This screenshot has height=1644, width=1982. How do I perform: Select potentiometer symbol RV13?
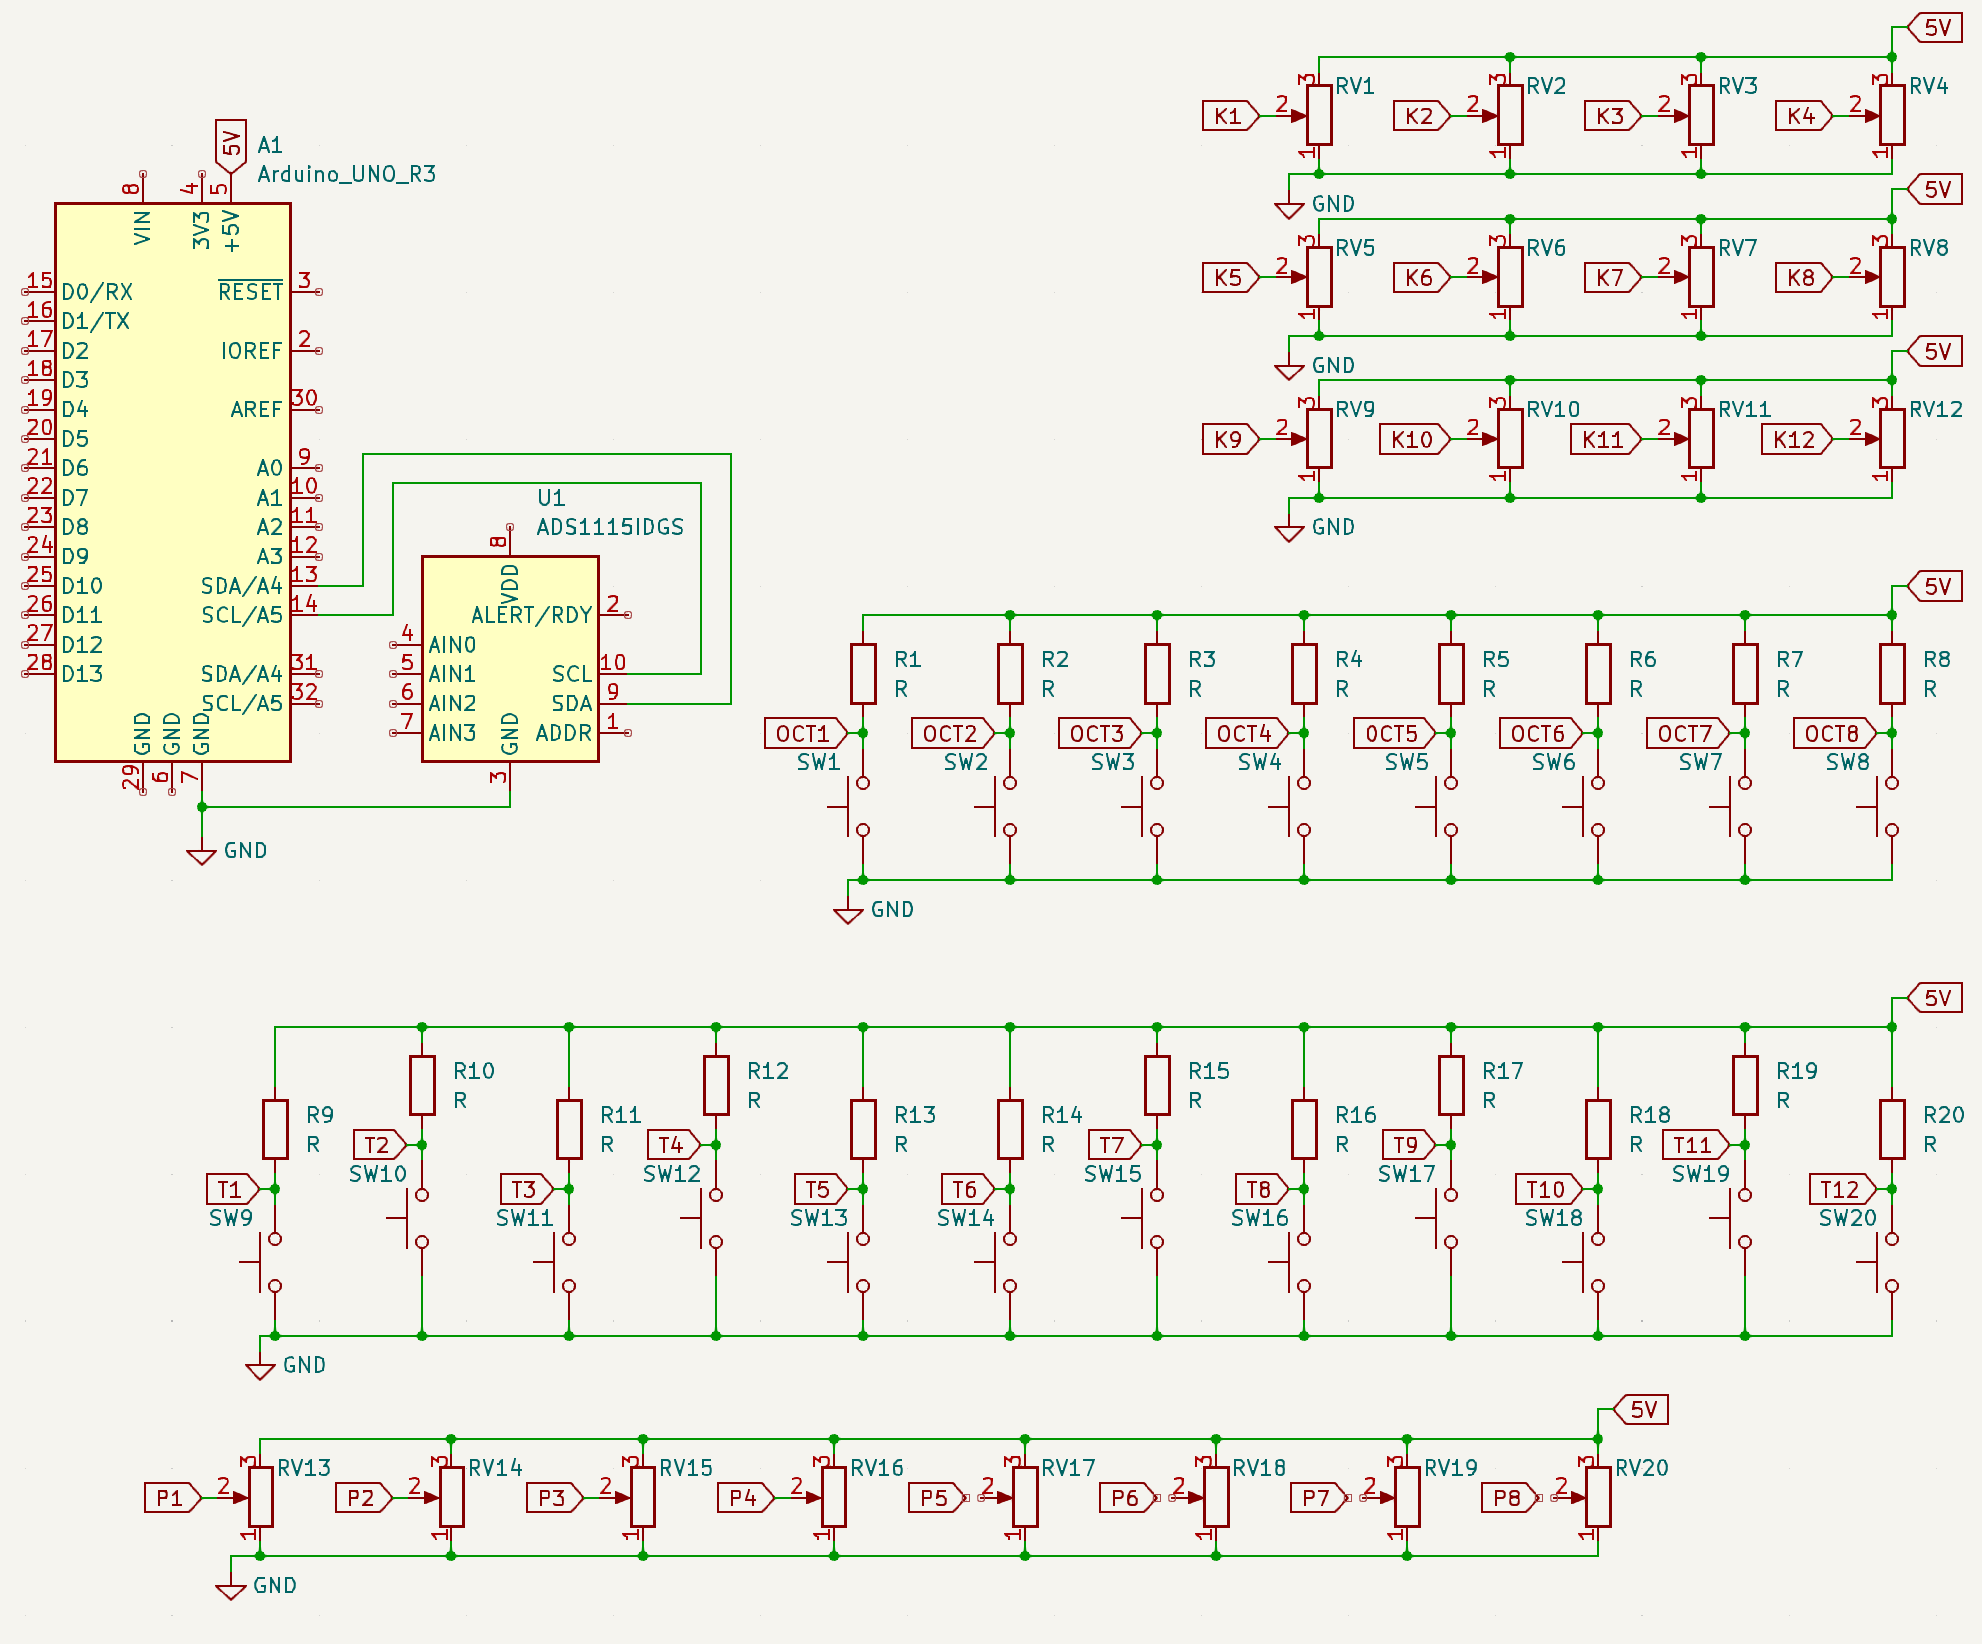click(x=260, y=1497)
